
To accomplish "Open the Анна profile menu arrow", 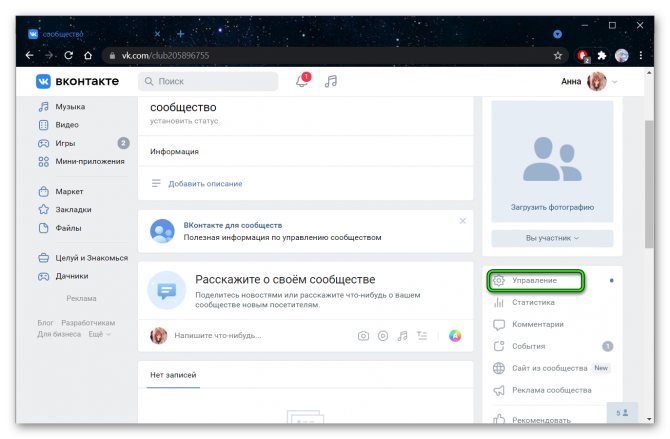I will (x=614, y=82).
